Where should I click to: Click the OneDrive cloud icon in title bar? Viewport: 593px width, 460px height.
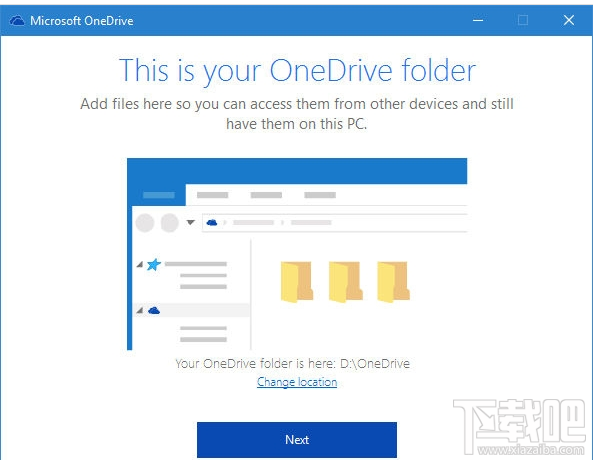click(17, 20)
